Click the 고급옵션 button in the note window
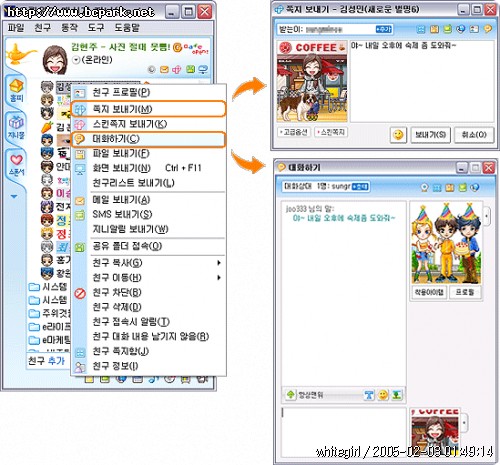Viewport: 500px width, 465px height. click(294, 132)
